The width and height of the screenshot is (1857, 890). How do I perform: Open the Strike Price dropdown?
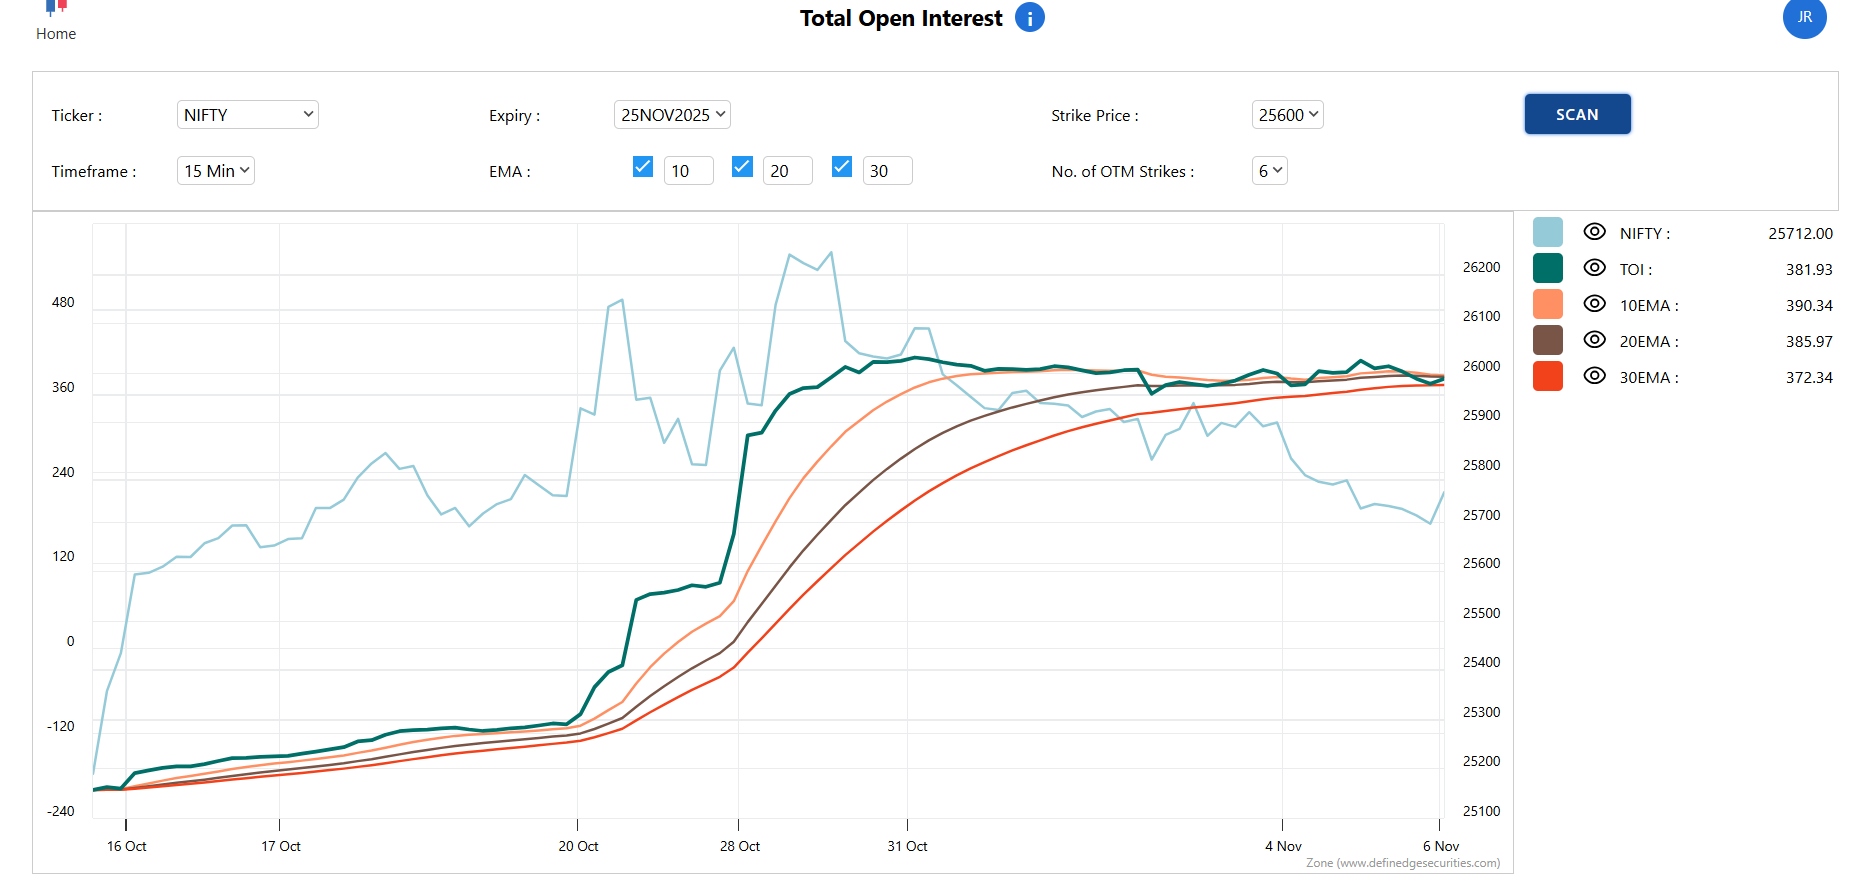coord(1287,115)
